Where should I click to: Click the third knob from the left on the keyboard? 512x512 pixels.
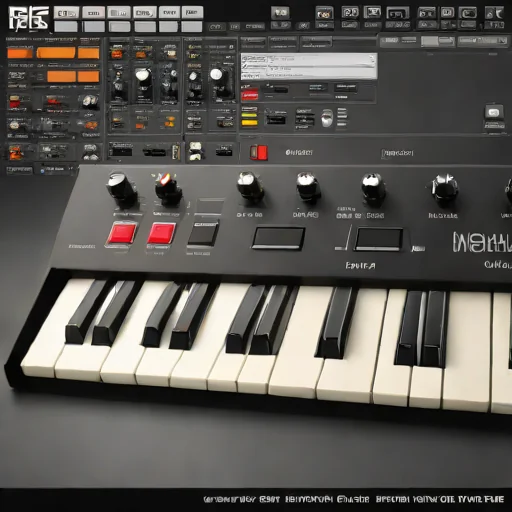[250, 186]
